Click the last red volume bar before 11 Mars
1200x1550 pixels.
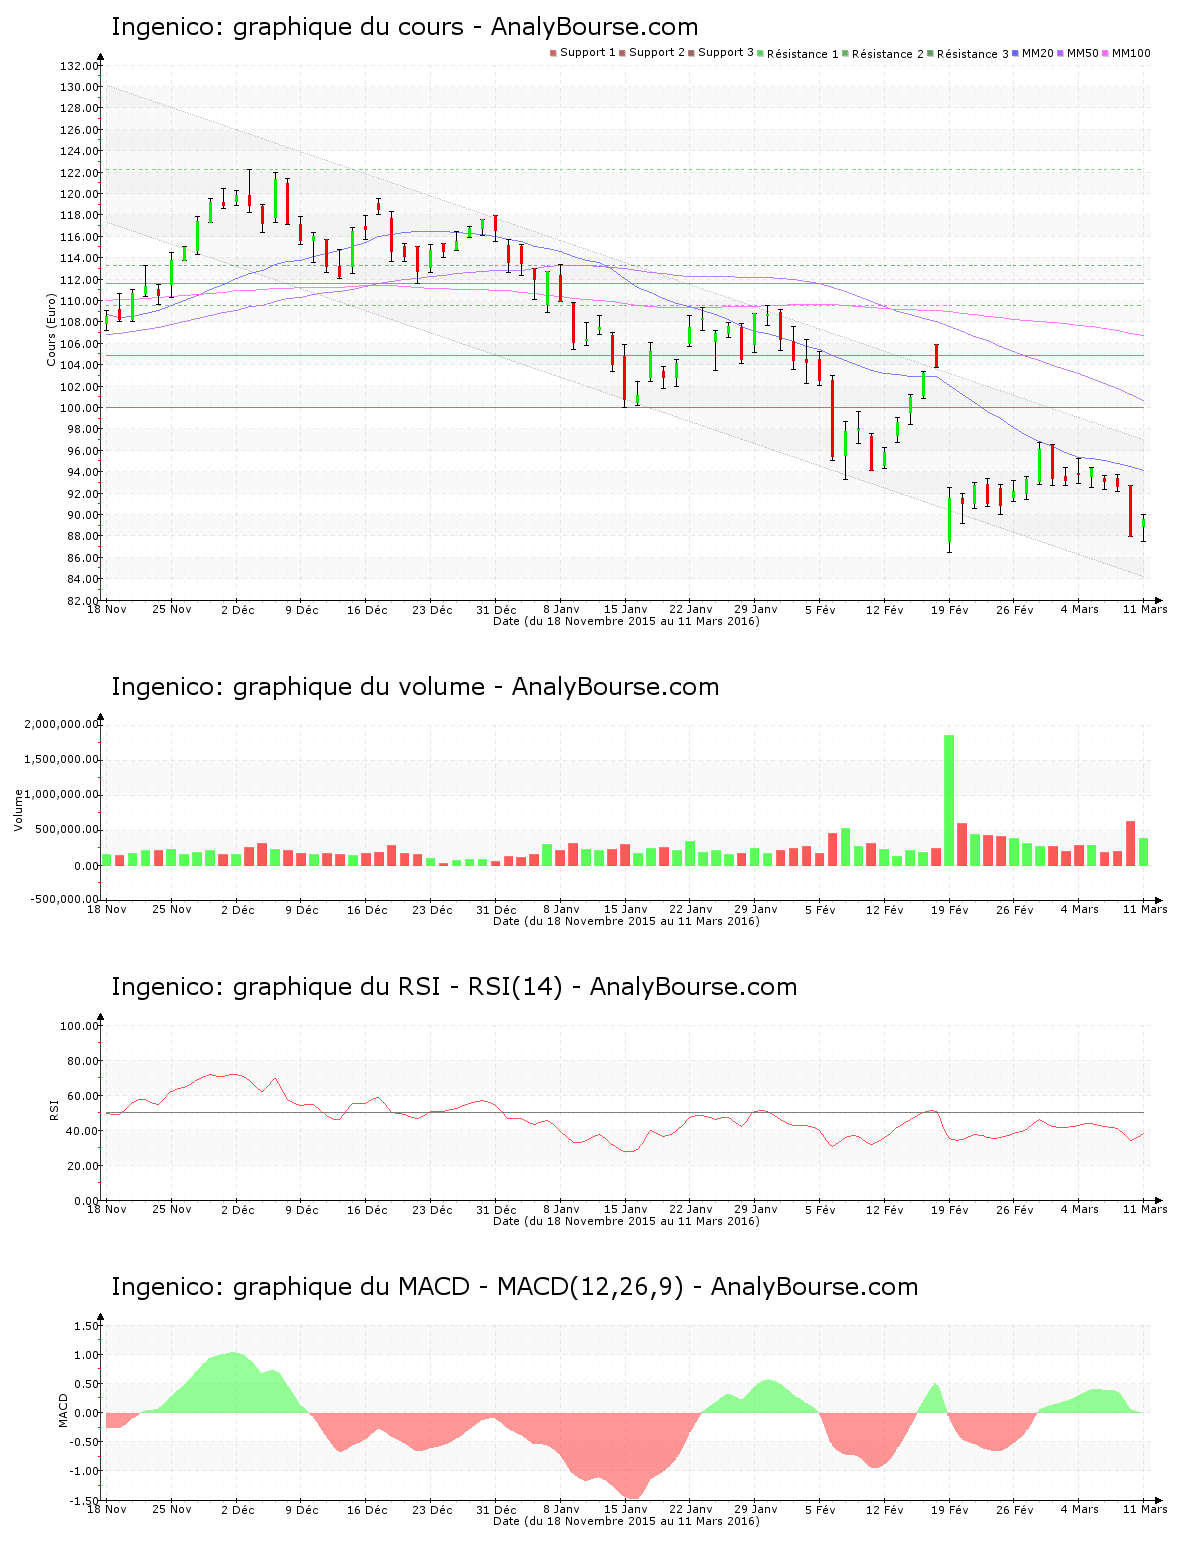coord(1130,843)
